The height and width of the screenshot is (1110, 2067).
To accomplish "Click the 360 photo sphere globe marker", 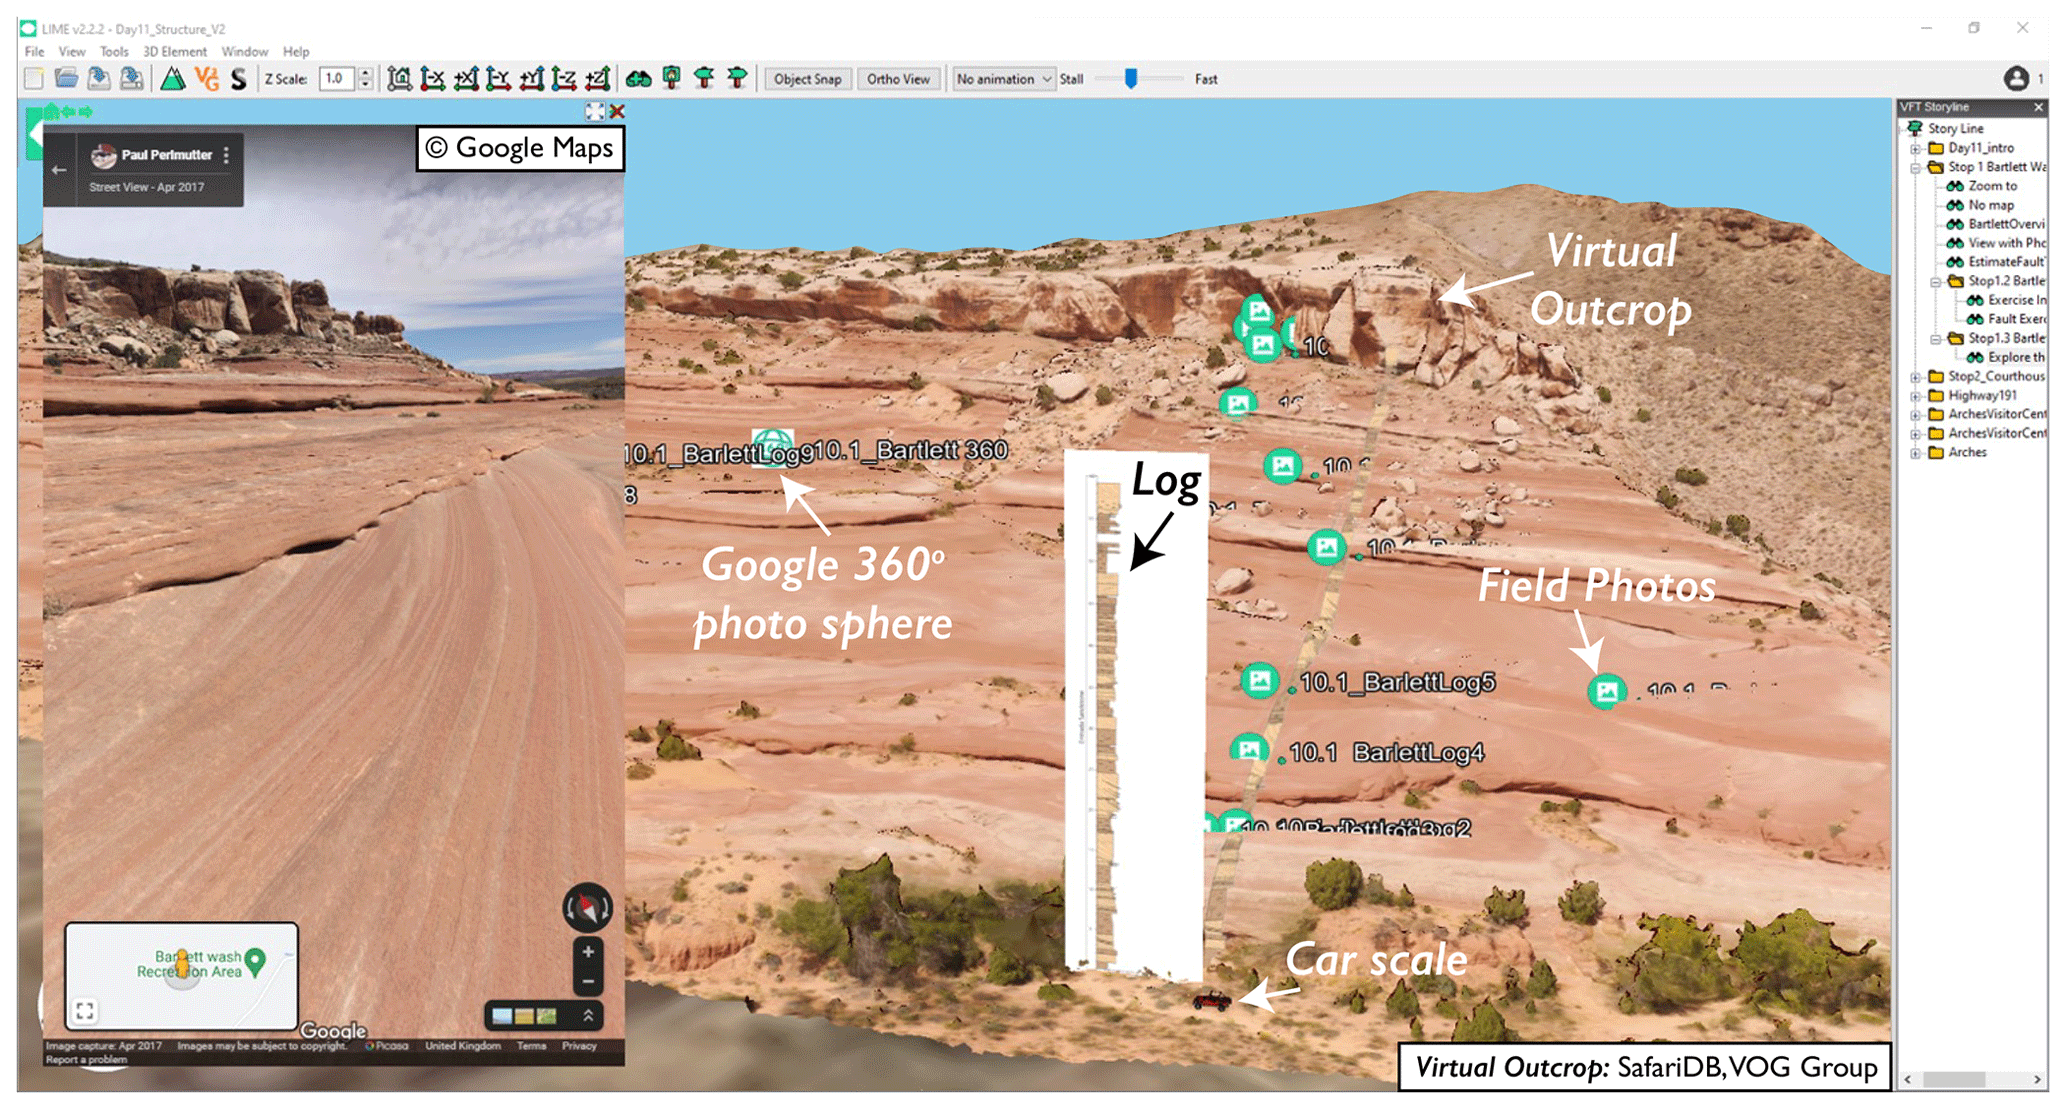I will tap(772, 446).
